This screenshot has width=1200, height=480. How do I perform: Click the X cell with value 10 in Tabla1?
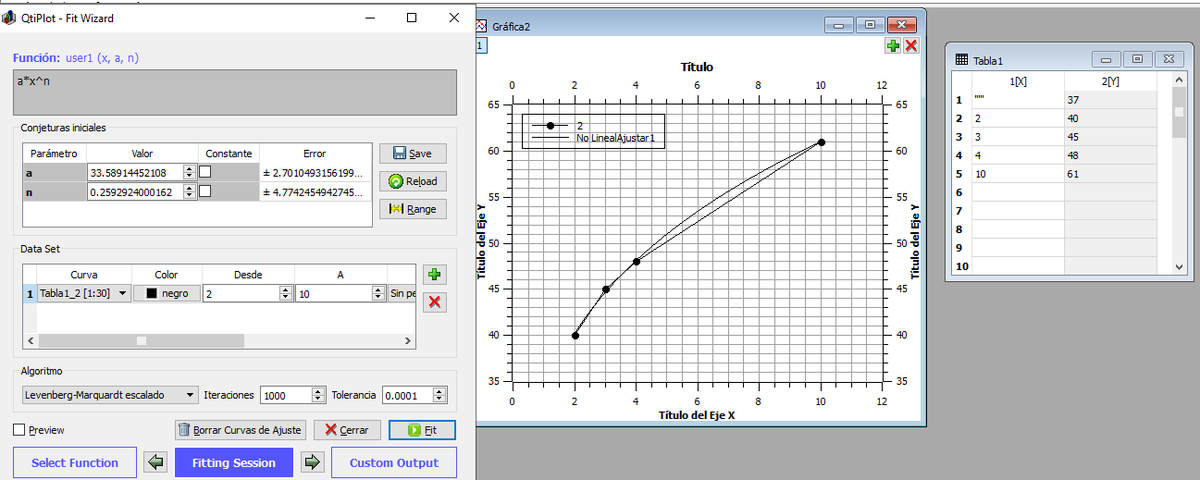[x=1018, y=174]
